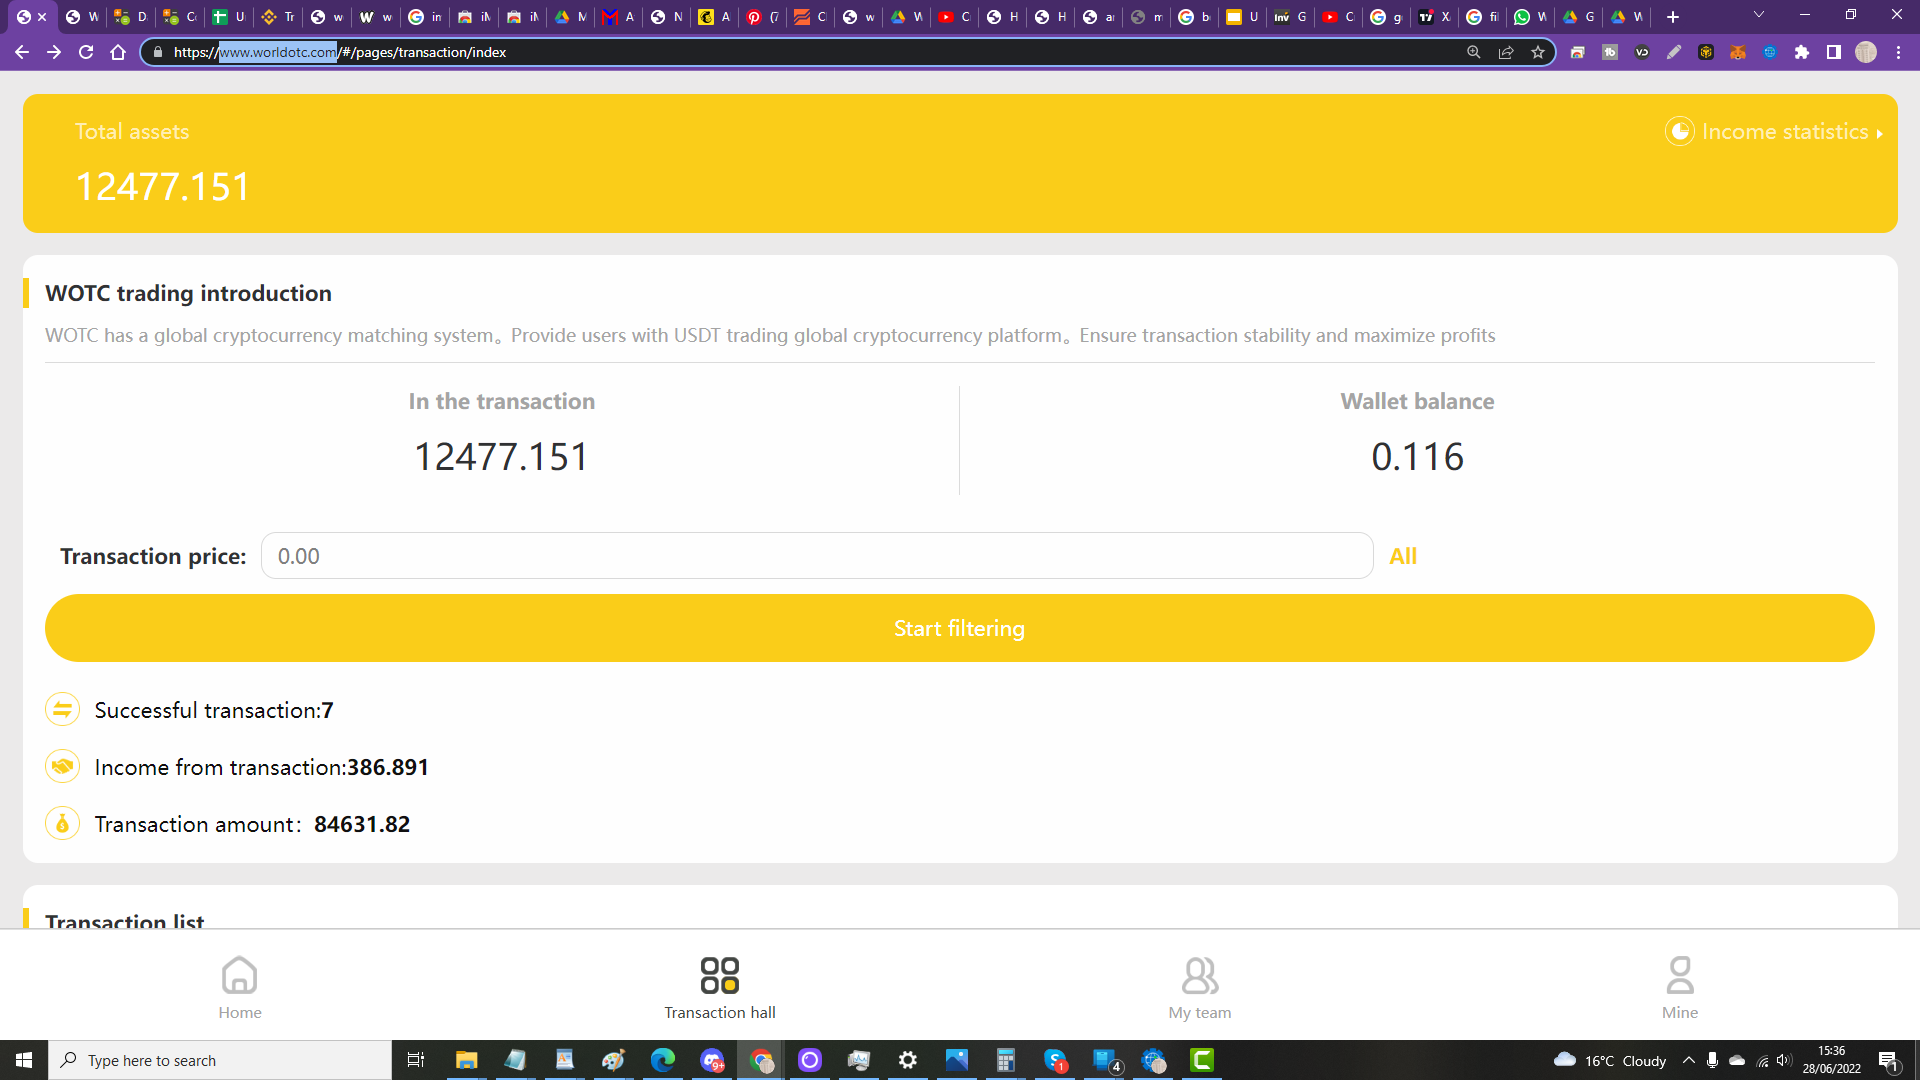Open the Mine tab
1920x1080 pixels.
pyautogui.click(x=1680, y=988)
